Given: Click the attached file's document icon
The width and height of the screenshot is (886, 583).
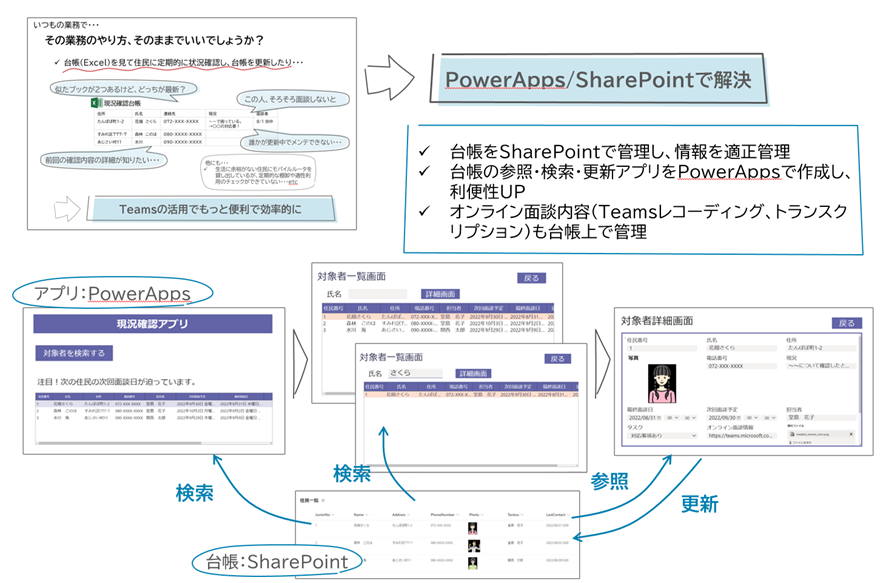Looking at the screenshot, I should [x=792, y=434].
